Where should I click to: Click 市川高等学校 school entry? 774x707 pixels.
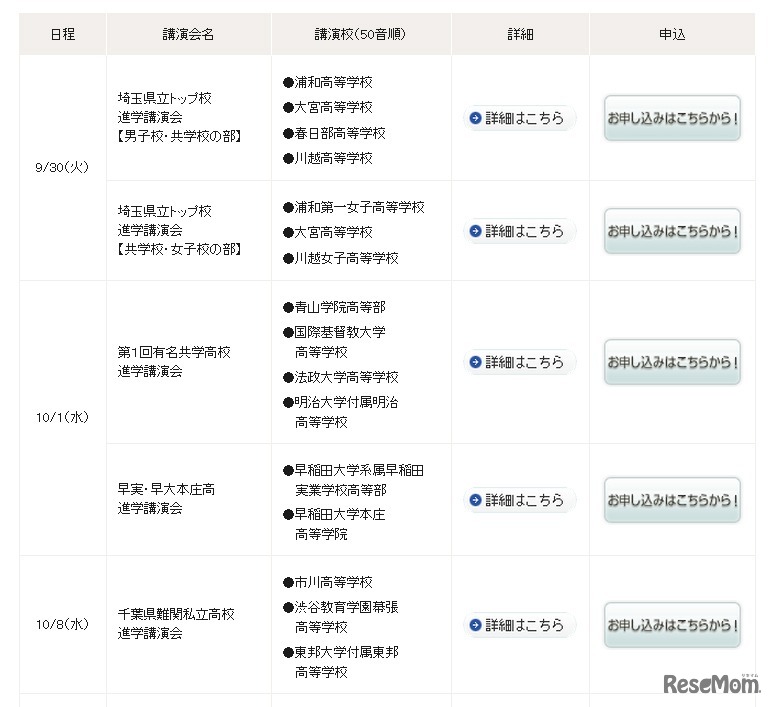(x=328, y=583)
